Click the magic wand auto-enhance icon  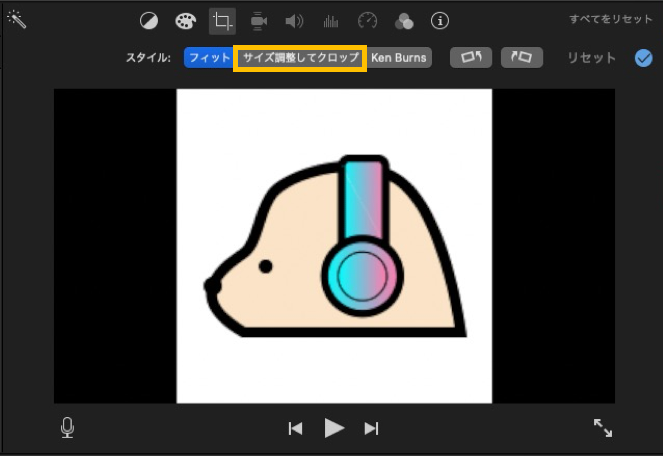[17, 19]
